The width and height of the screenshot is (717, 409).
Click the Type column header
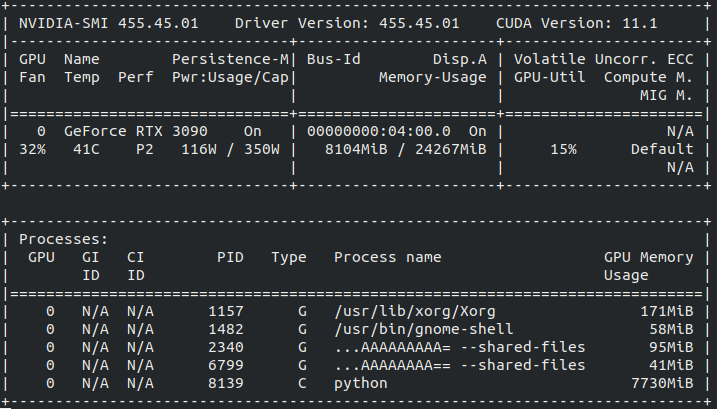pyautogui.click(x=289, y=258)
